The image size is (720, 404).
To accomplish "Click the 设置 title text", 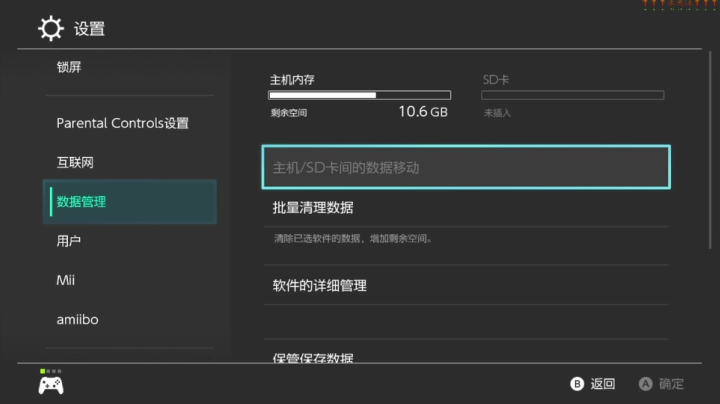I will (x=89, y=29).
